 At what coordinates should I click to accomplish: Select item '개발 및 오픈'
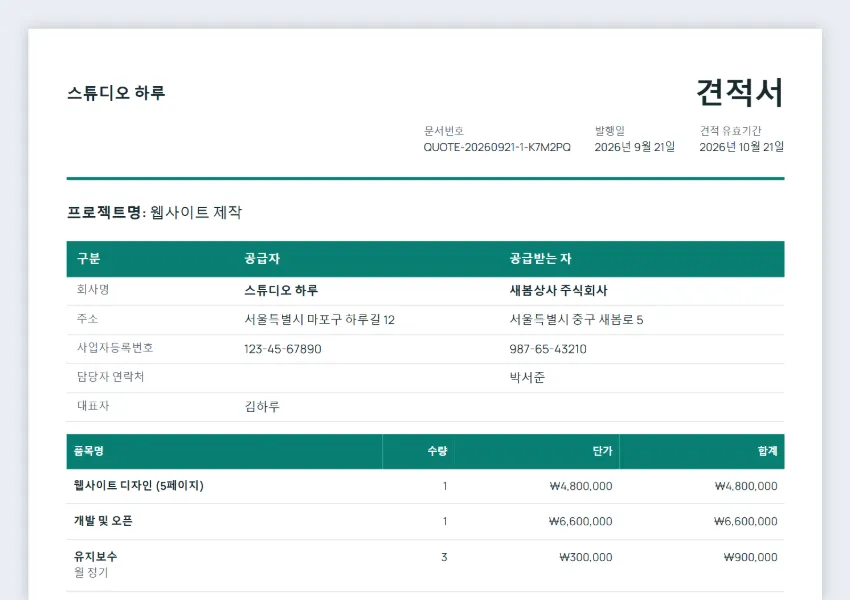pos(103,521)
